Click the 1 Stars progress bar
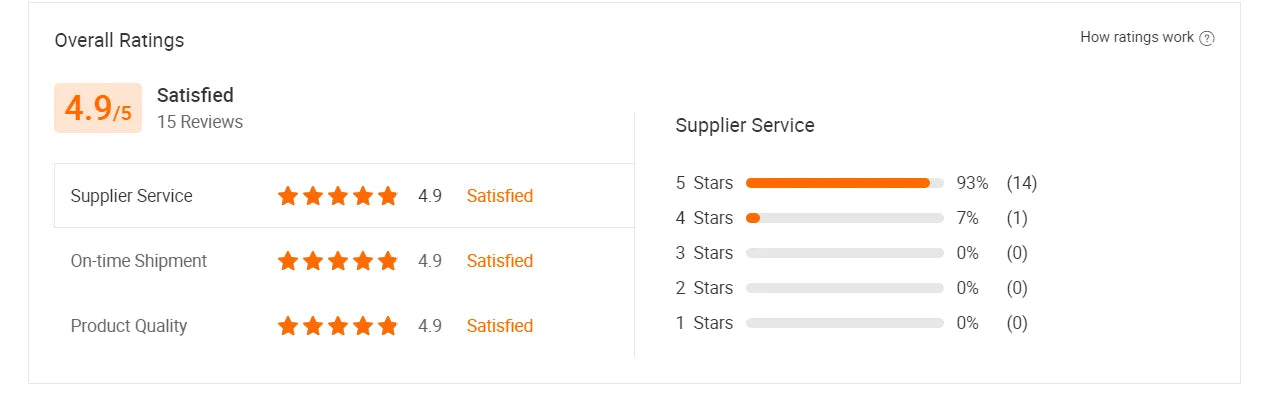The height and width of the screenshot is (393, 1264). (x=845, y=323)
